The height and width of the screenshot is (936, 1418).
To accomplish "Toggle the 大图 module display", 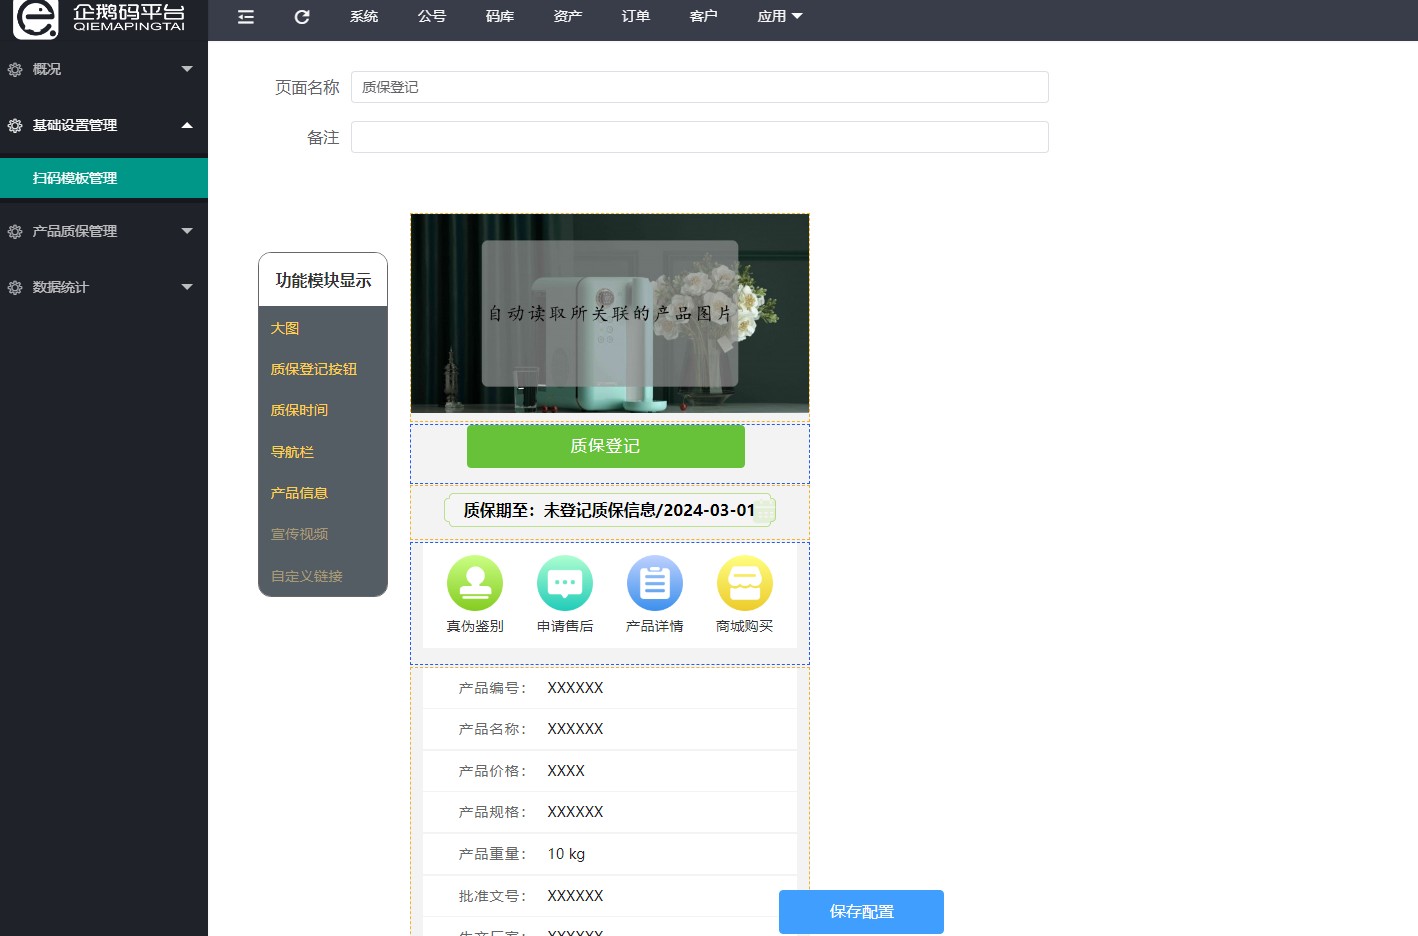I will (285, 328).
